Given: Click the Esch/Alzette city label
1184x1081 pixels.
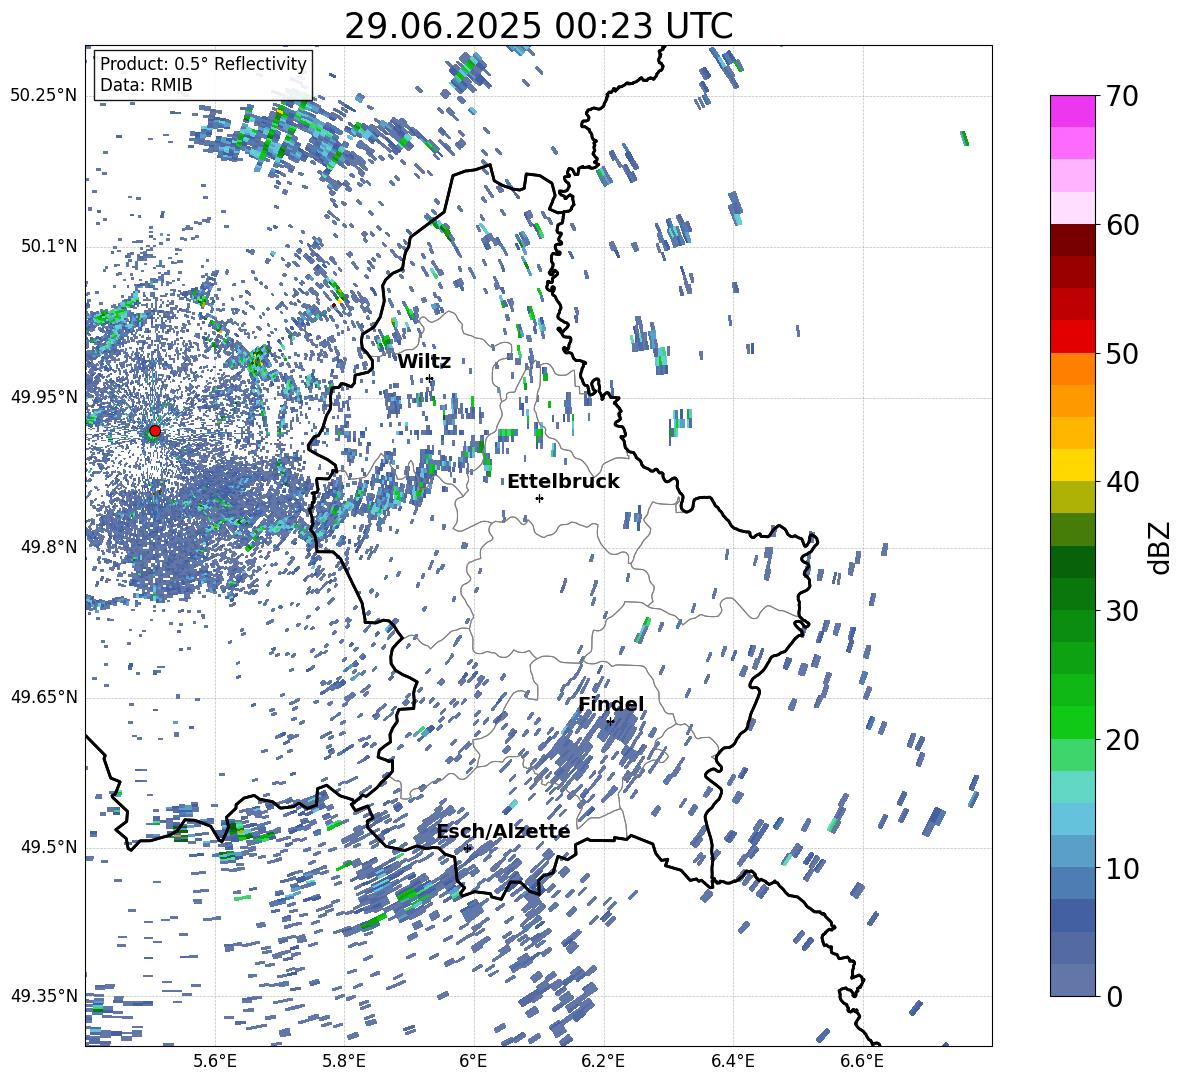Looking at the screenshot, I should 503,832.
